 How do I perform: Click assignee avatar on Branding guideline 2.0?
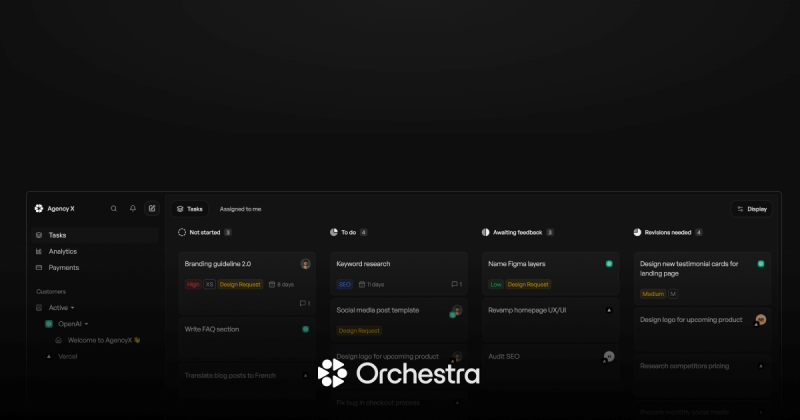pyautogui.click(x=306, y=264)
